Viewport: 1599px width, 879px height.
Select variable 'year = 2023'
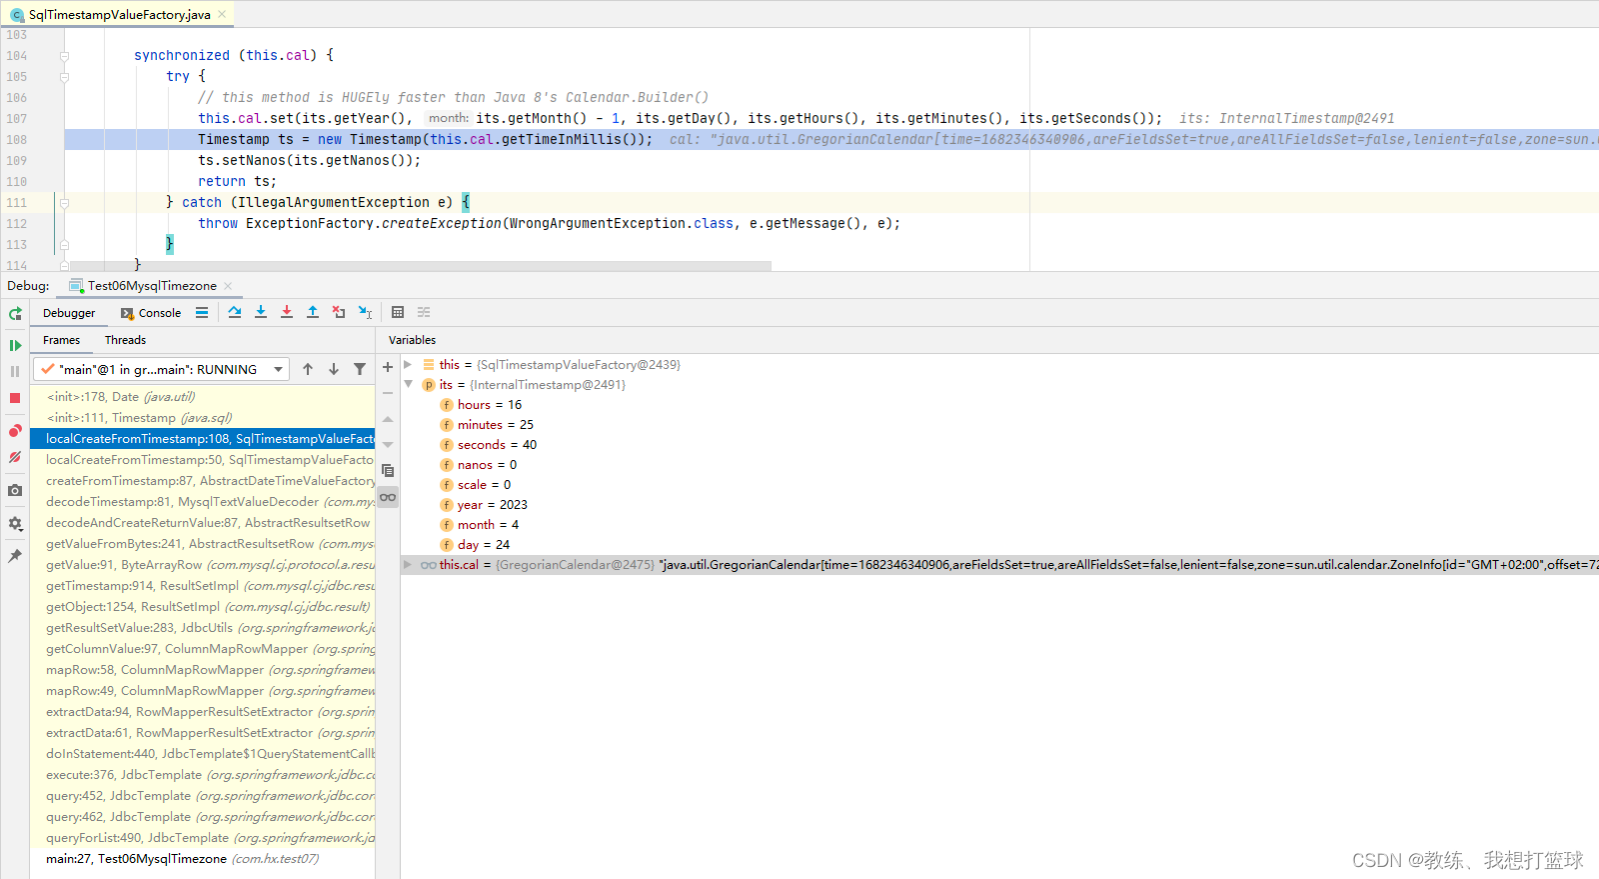(1000, 505)
